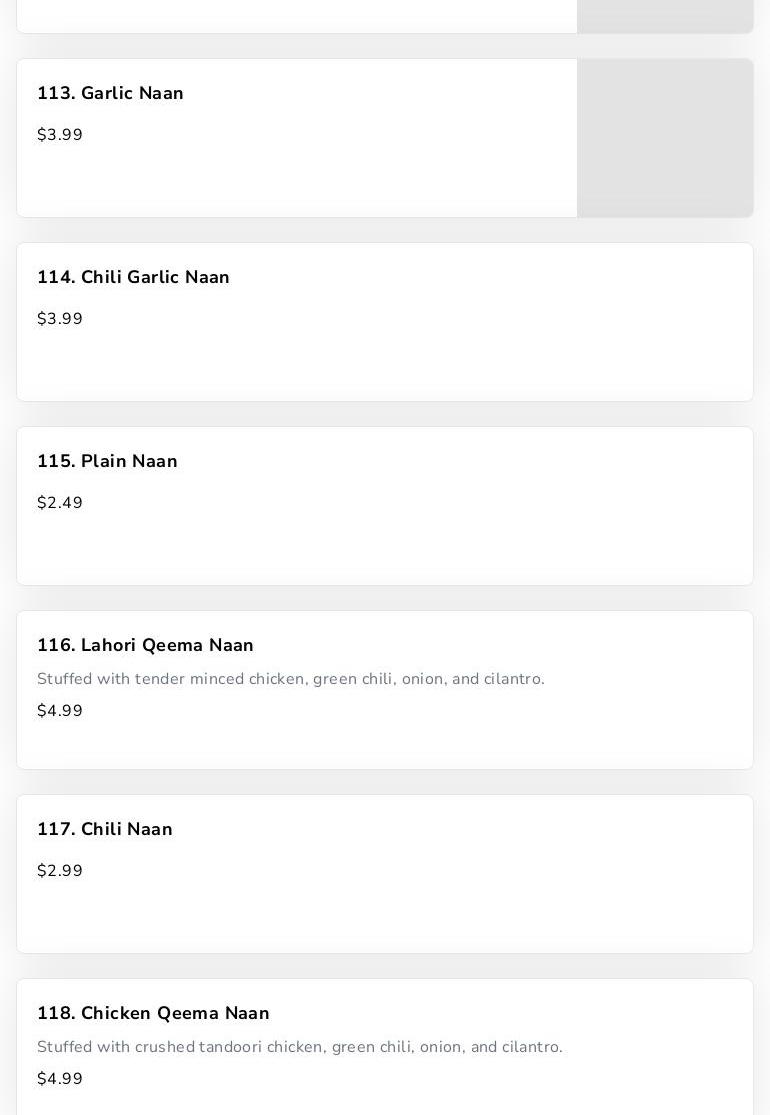Click the Lahori Qeema Naan minced chicken description

(290, 679)
